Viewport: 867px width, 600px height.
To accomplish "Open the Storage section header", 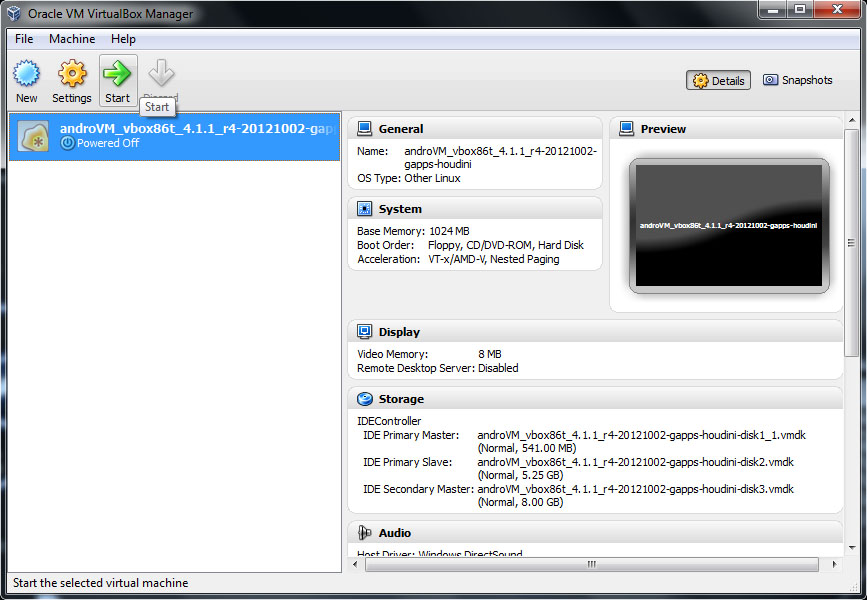I will point(595,399).
